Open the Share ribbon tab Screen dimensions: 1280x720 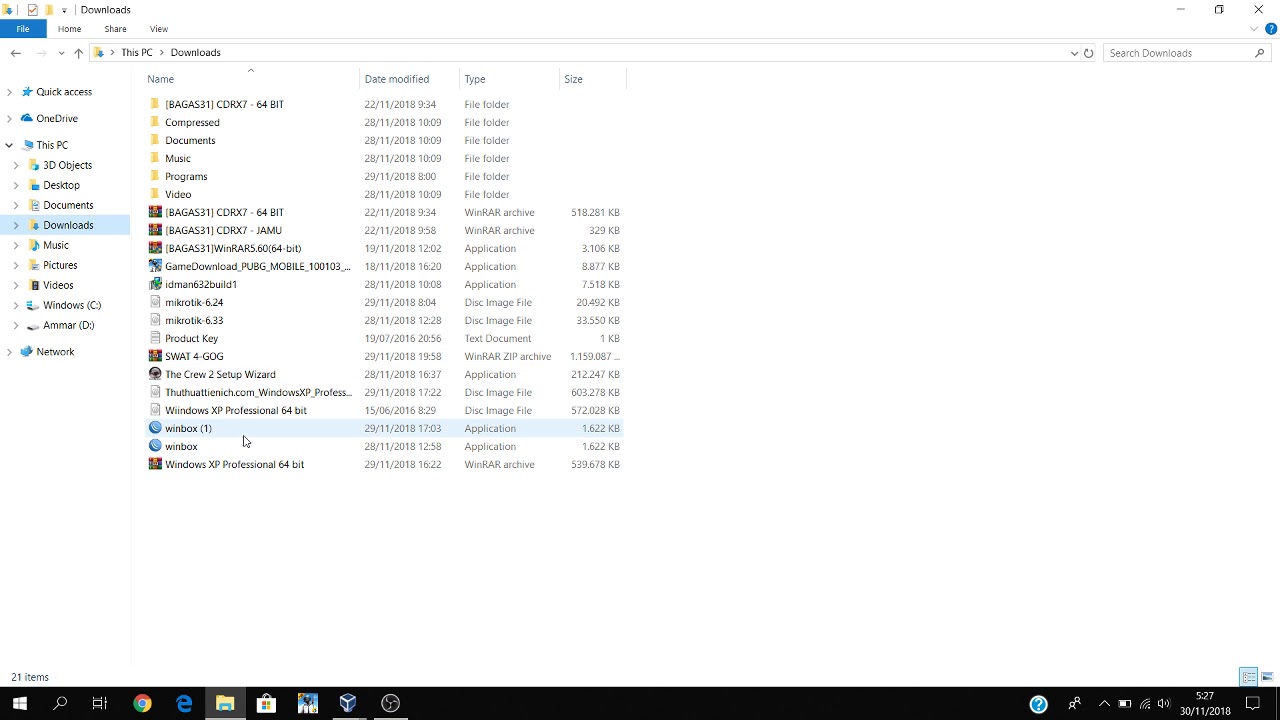pos(115,29)
